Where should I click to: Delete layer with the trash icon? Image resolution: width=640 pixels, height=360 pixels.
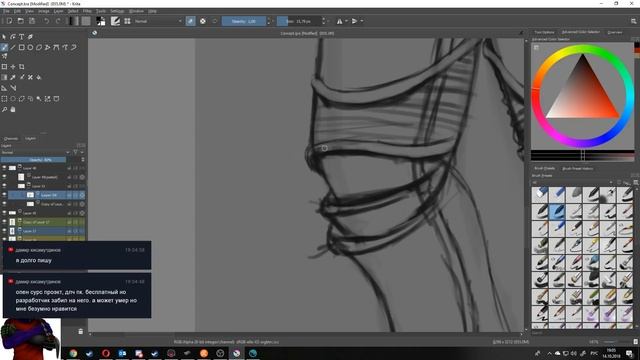click(x=80, y=331)
